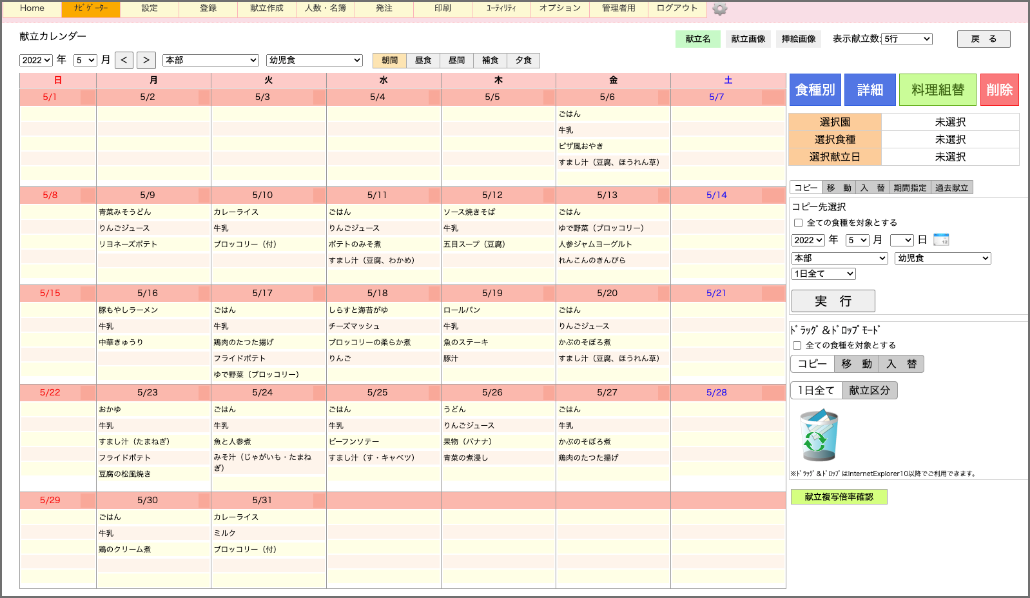
Task: Click the blue 詳細 button
Action: pyautogui.click(x=870, y=90)
